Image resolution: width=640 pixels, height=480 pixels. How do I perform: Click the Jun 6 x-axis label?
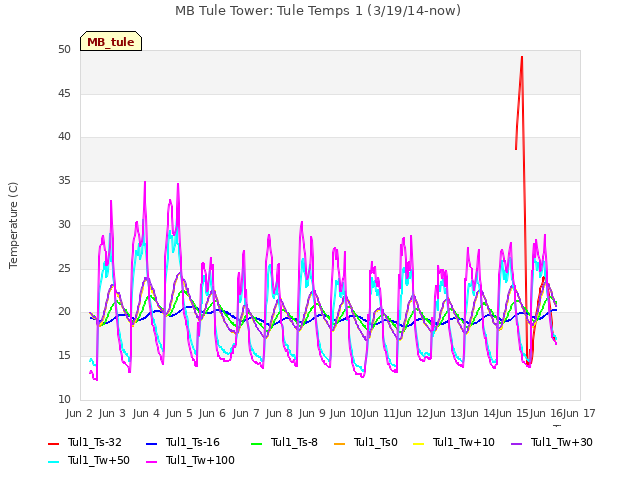(x=212, y=413)
